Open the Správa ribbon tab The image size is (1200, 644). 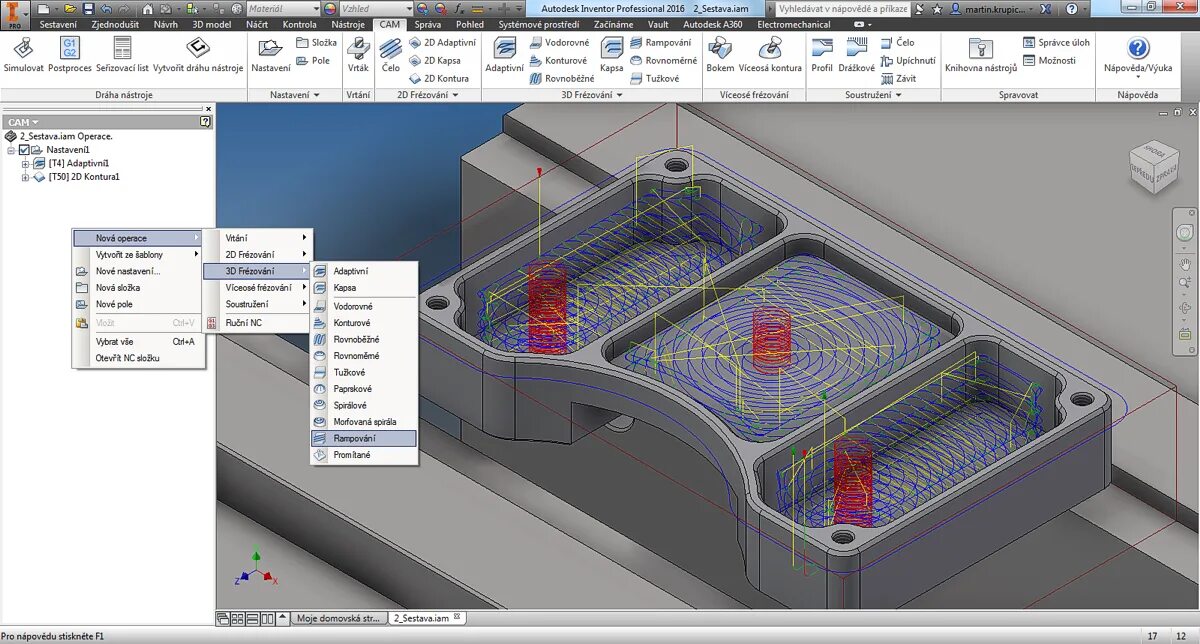428,24
